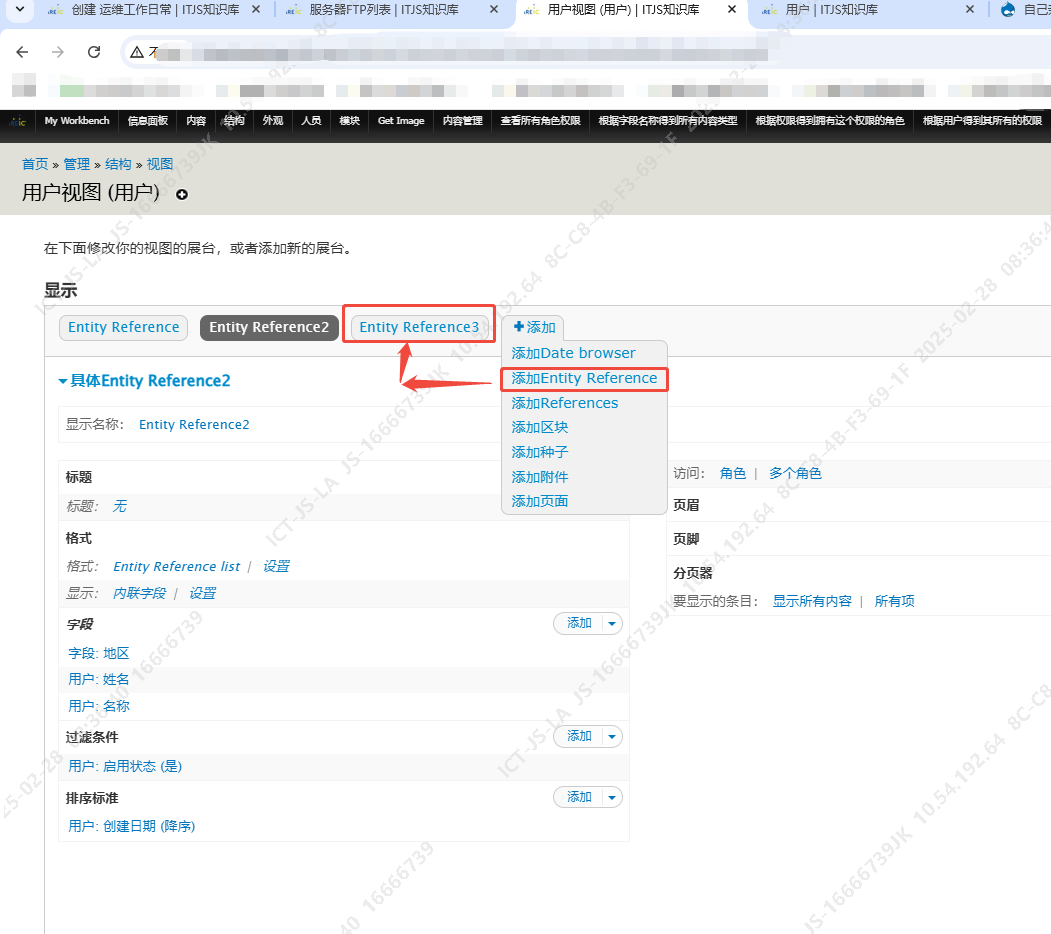Go to 视图 breadcrumb link

(x=160, y=164)
